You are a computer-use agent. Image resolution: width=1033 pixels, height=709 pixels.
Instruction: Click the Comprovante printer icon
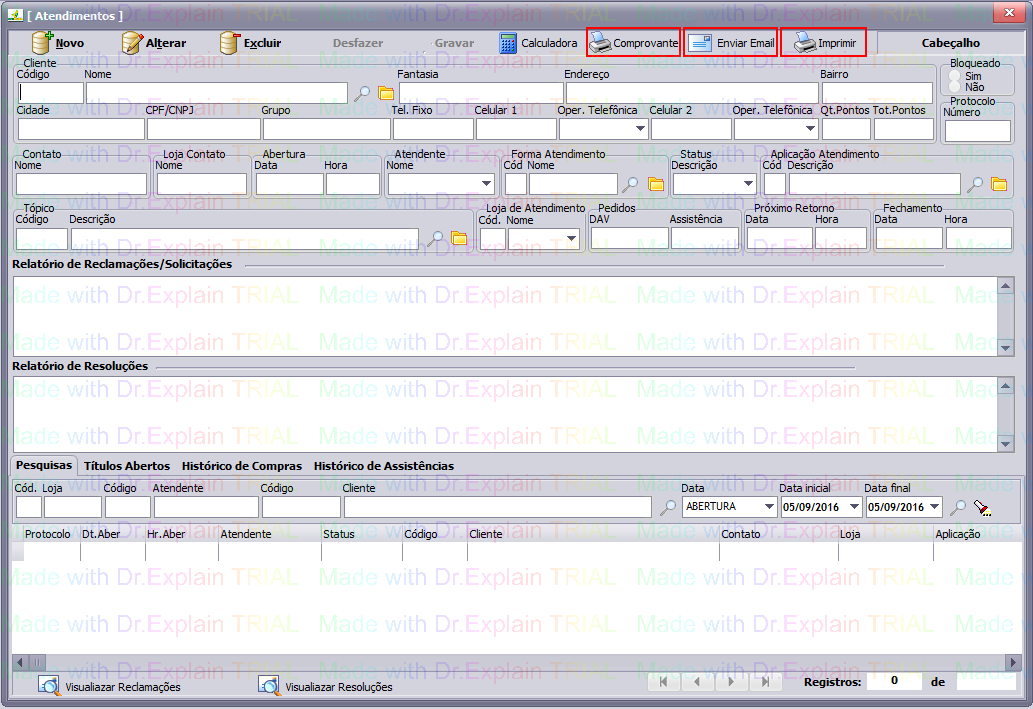point(600,43)
